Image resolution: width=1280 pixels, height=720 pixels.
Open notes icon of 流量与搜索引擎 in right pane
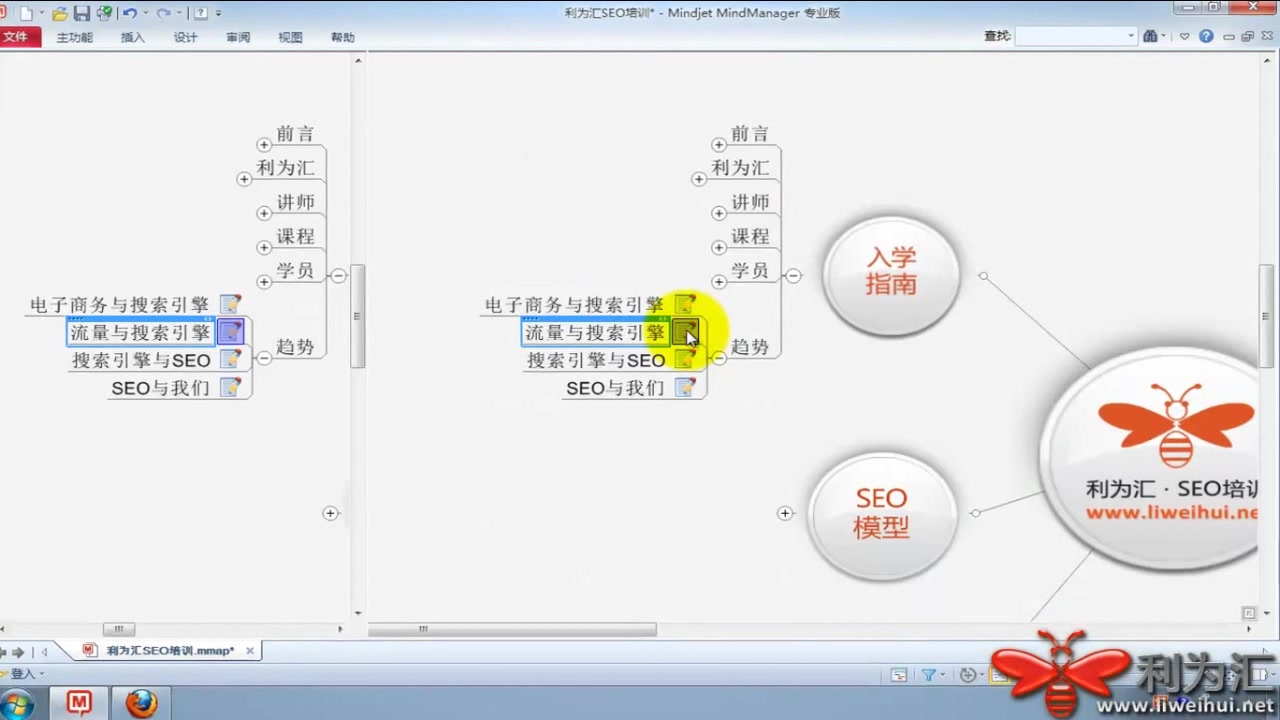tap(685, 331)
